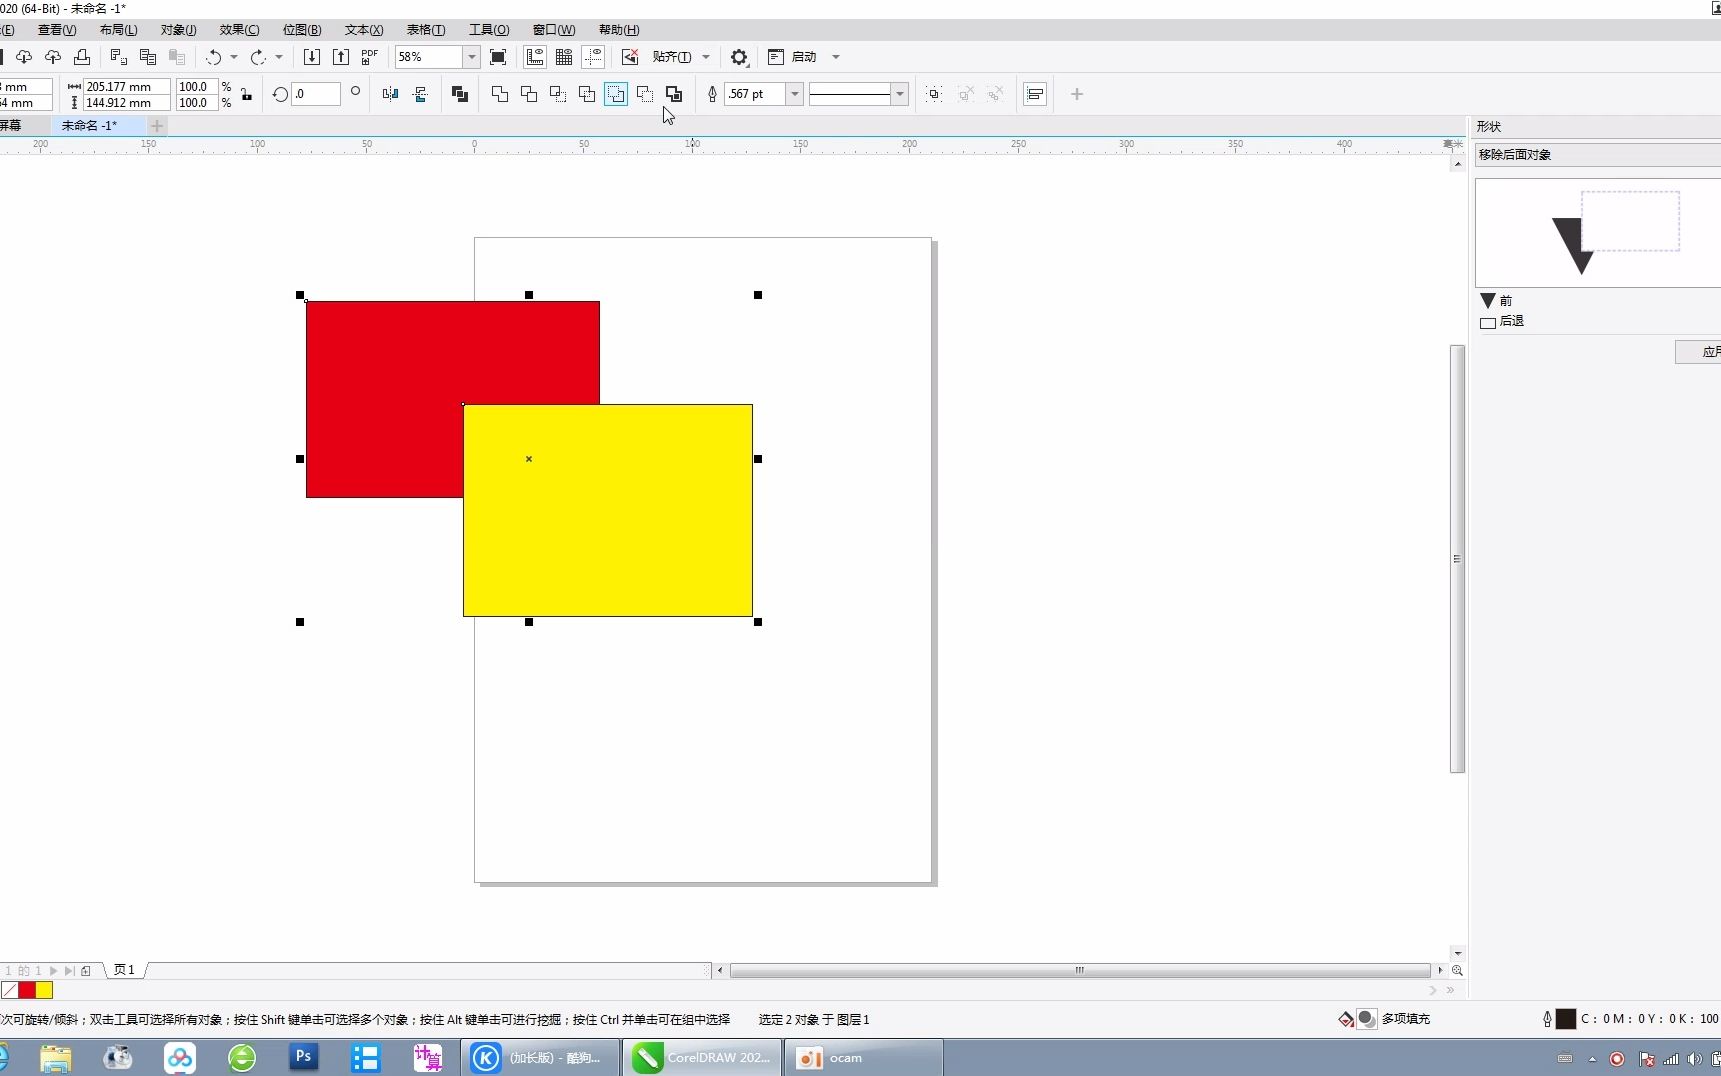Image resolution: width=1721 pixels, height=1076 pixels.
Task: Click the rotation angle input field
Action: pyautogui.click(x=316, y=94)
